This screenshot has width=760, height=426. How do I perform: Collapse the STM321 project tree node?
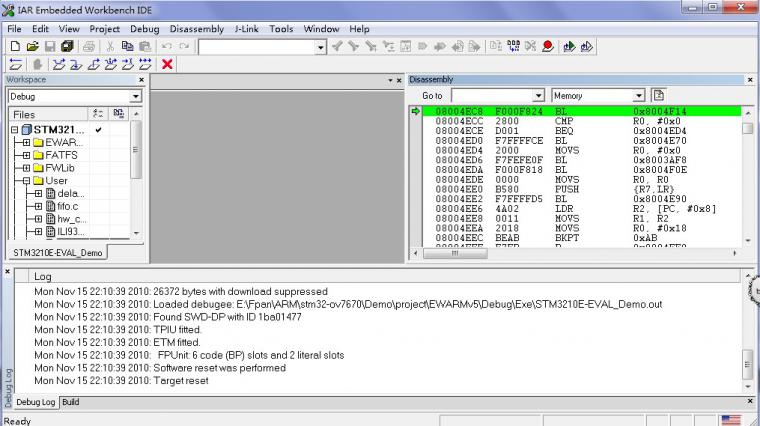tap(15, 130)
